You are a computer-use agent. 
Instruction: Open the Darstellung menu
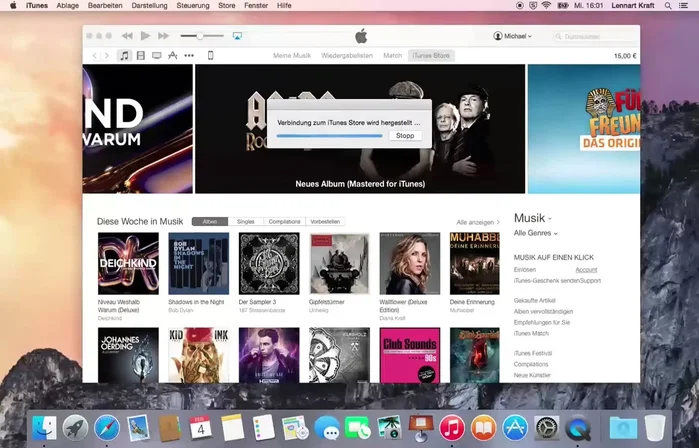149,5
